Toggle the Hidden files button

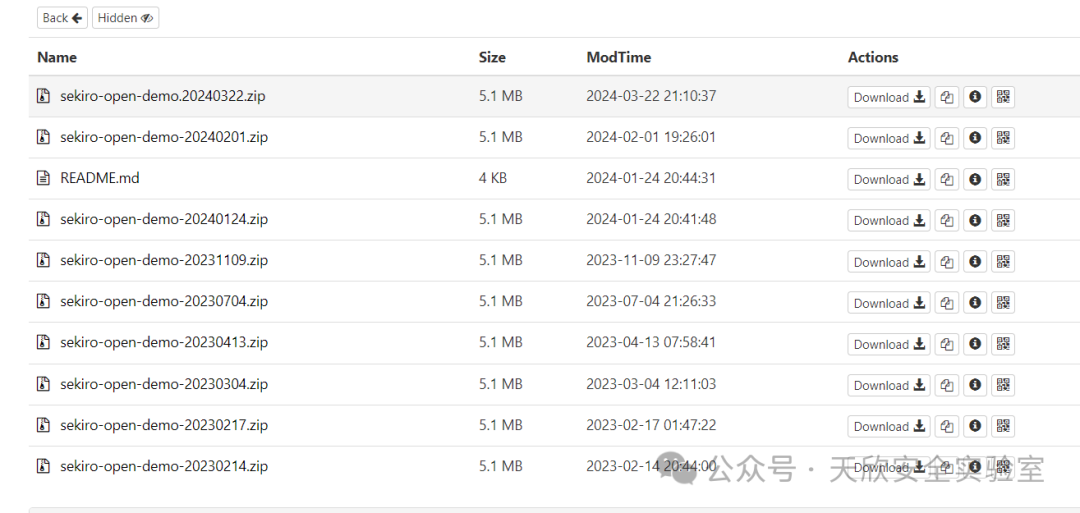pos(125,18)
